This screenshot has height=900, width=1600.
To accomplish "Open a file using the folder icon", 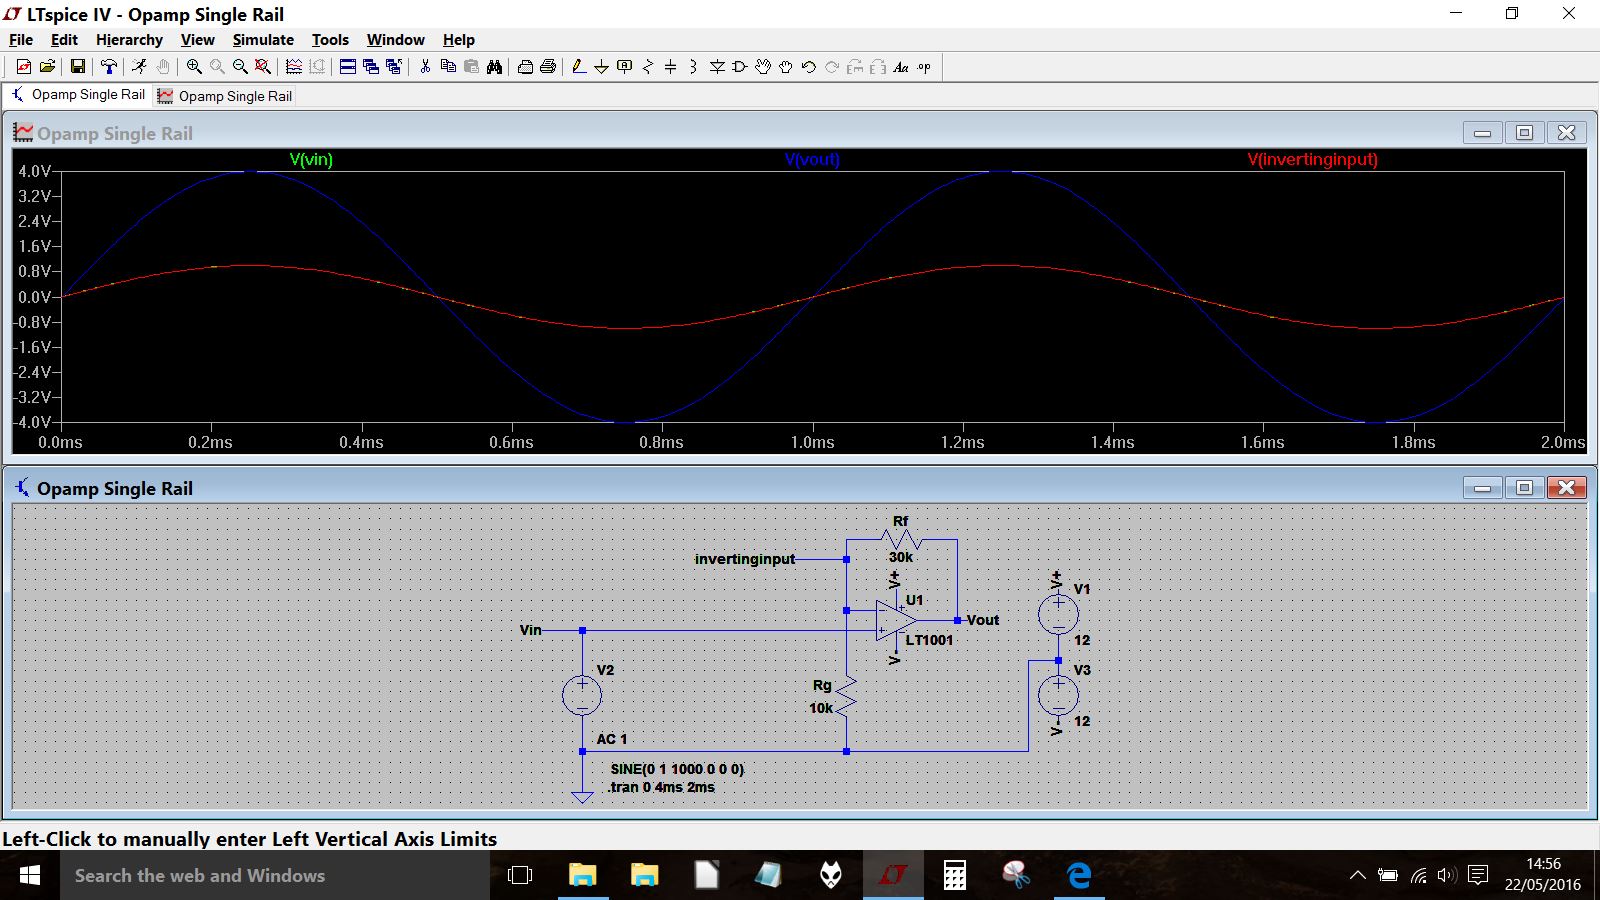I will point(47,67).
